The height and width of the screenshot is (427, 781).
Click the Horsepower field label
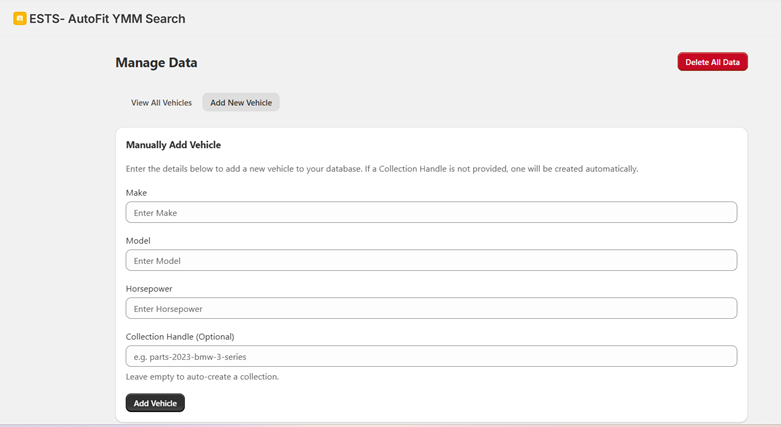pyautogui.click(x=149, y=288)
